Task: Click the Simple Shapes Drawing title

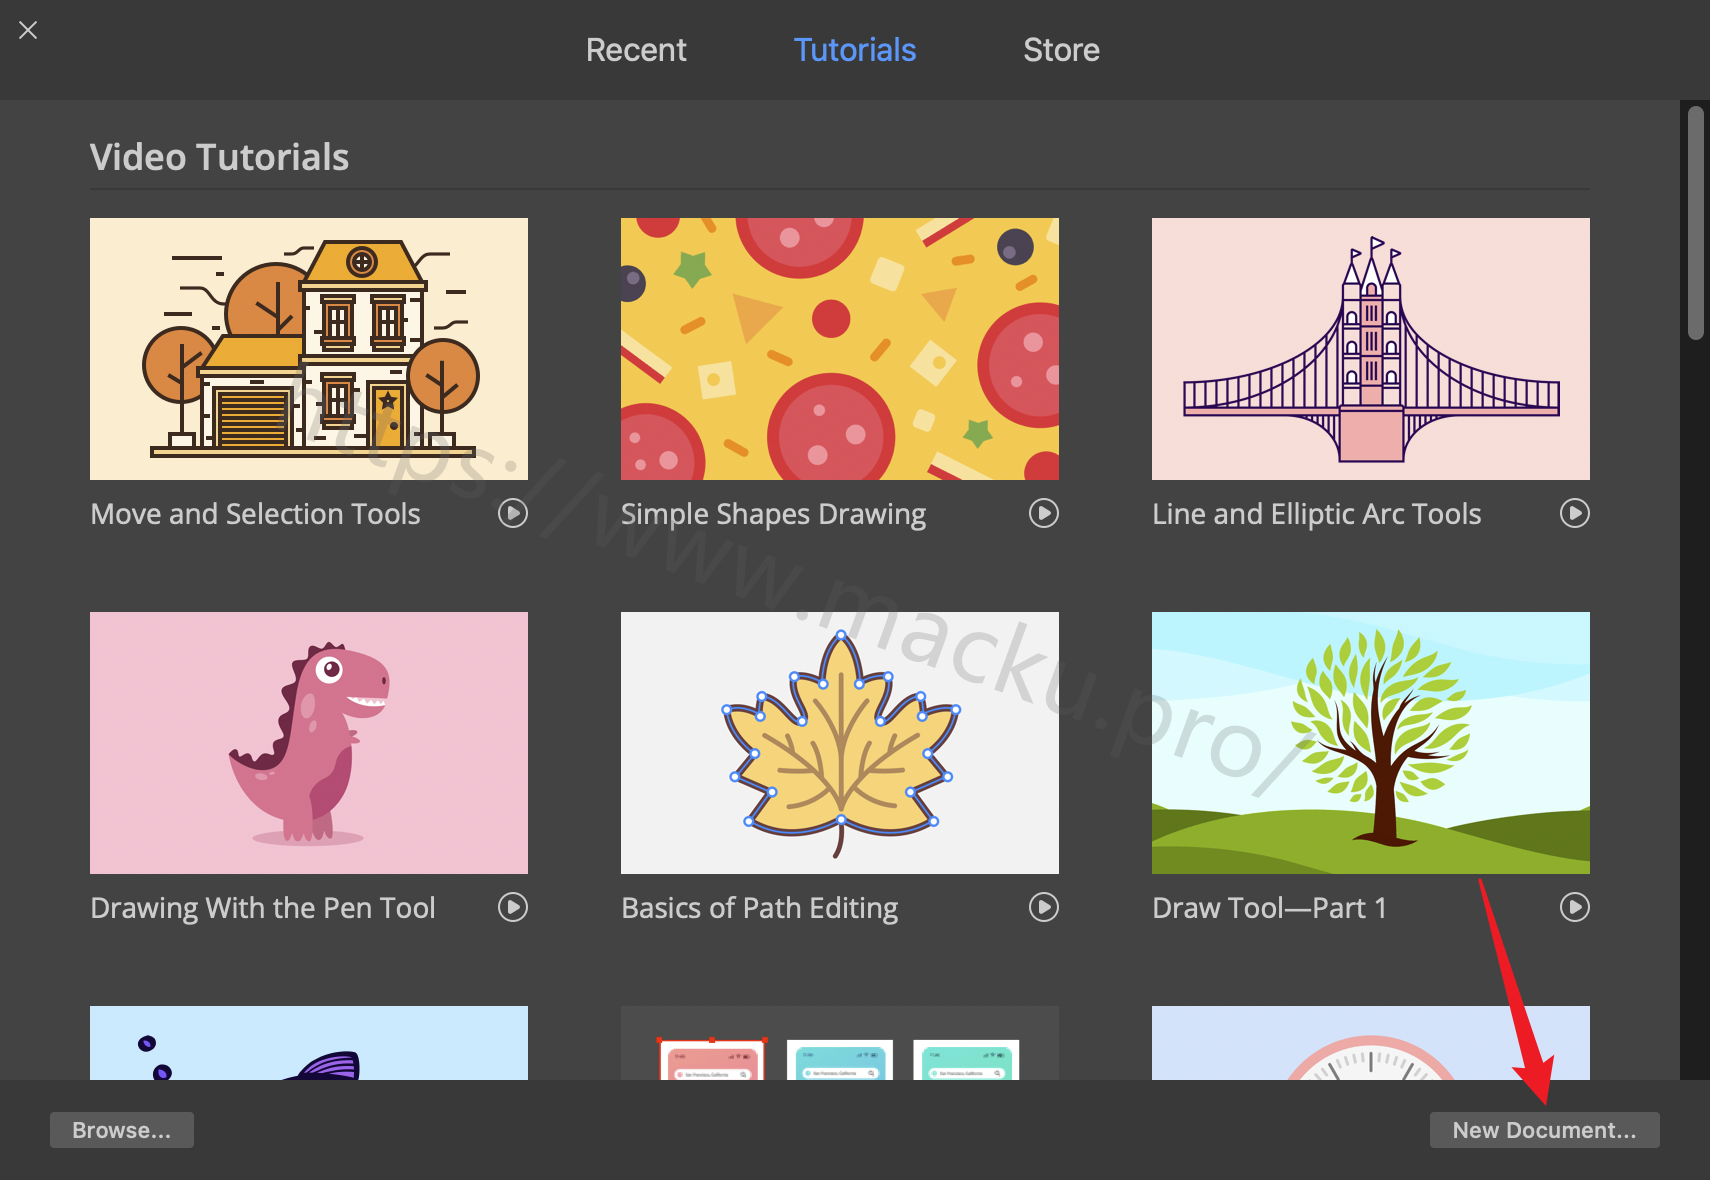Action: [x=773, y=514]
